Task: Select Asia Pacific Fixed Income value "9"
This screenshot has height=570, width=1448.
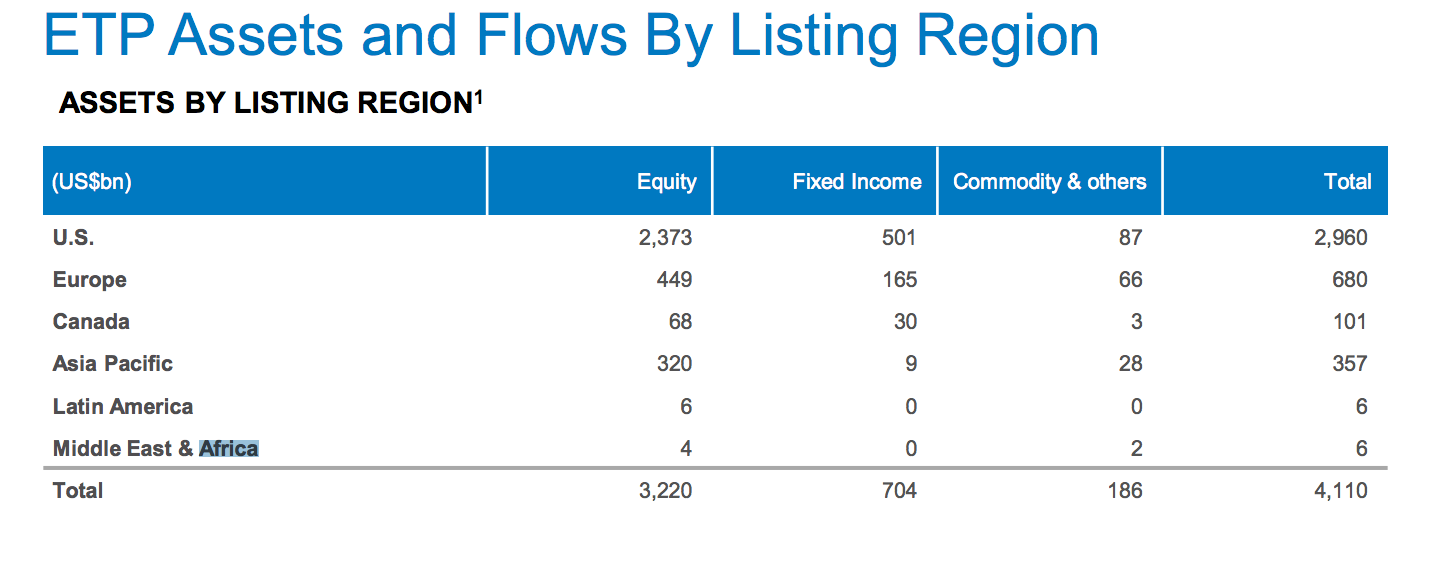Action: point(911,364)
